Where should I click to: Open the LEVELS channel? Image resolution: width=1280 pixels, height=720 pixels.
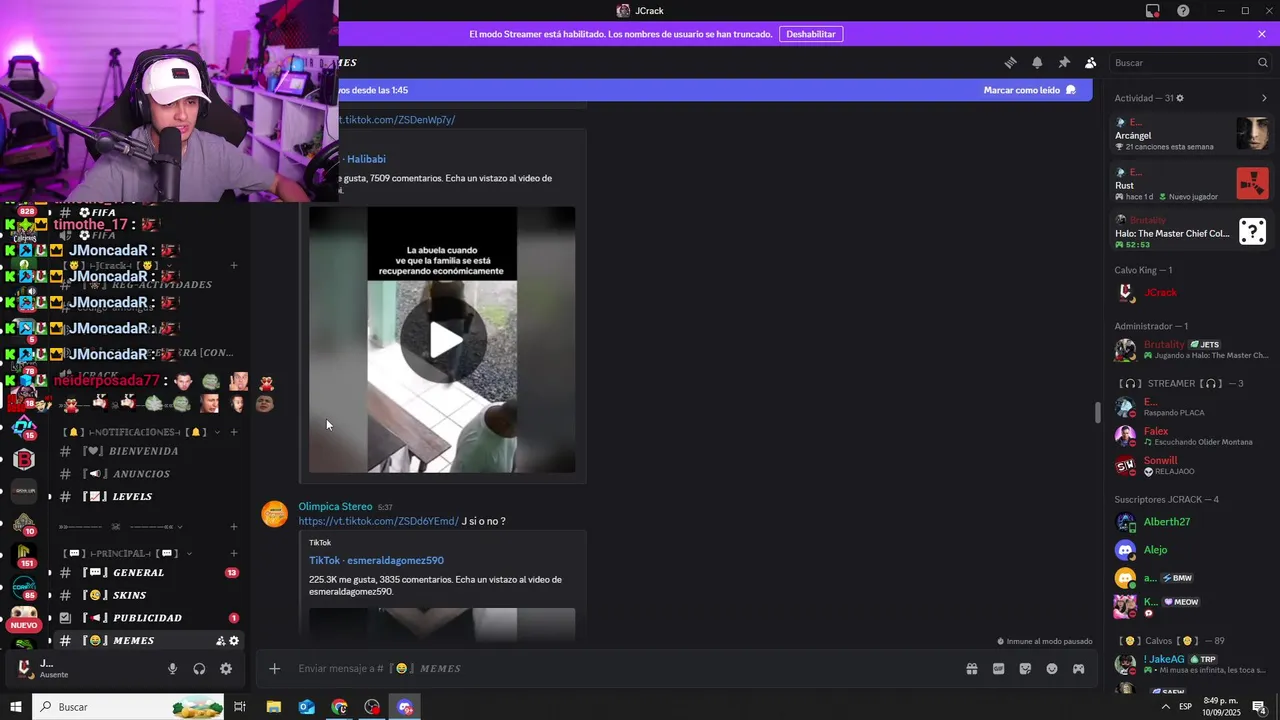148,496
